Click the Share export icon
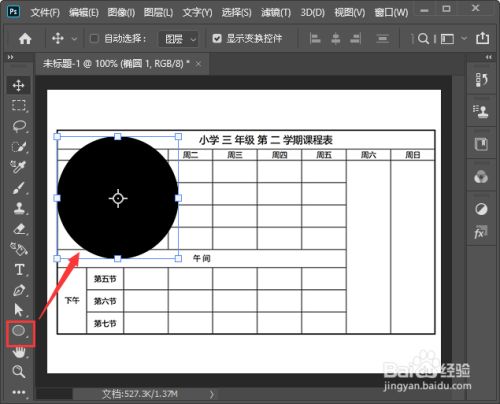This screenshot has width=500, height=404. pos(483,38)
